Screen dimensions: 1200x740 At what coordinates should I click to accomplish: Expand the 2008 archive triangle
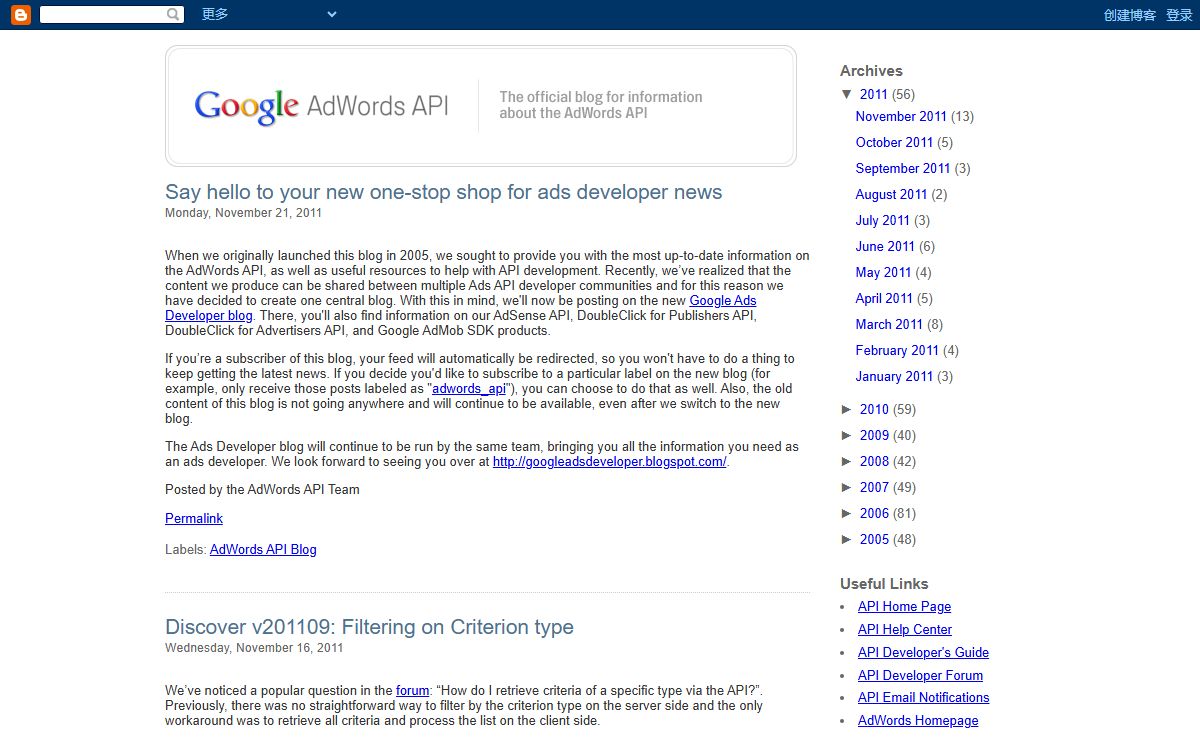pyautogui.click(x=847, y=461)
